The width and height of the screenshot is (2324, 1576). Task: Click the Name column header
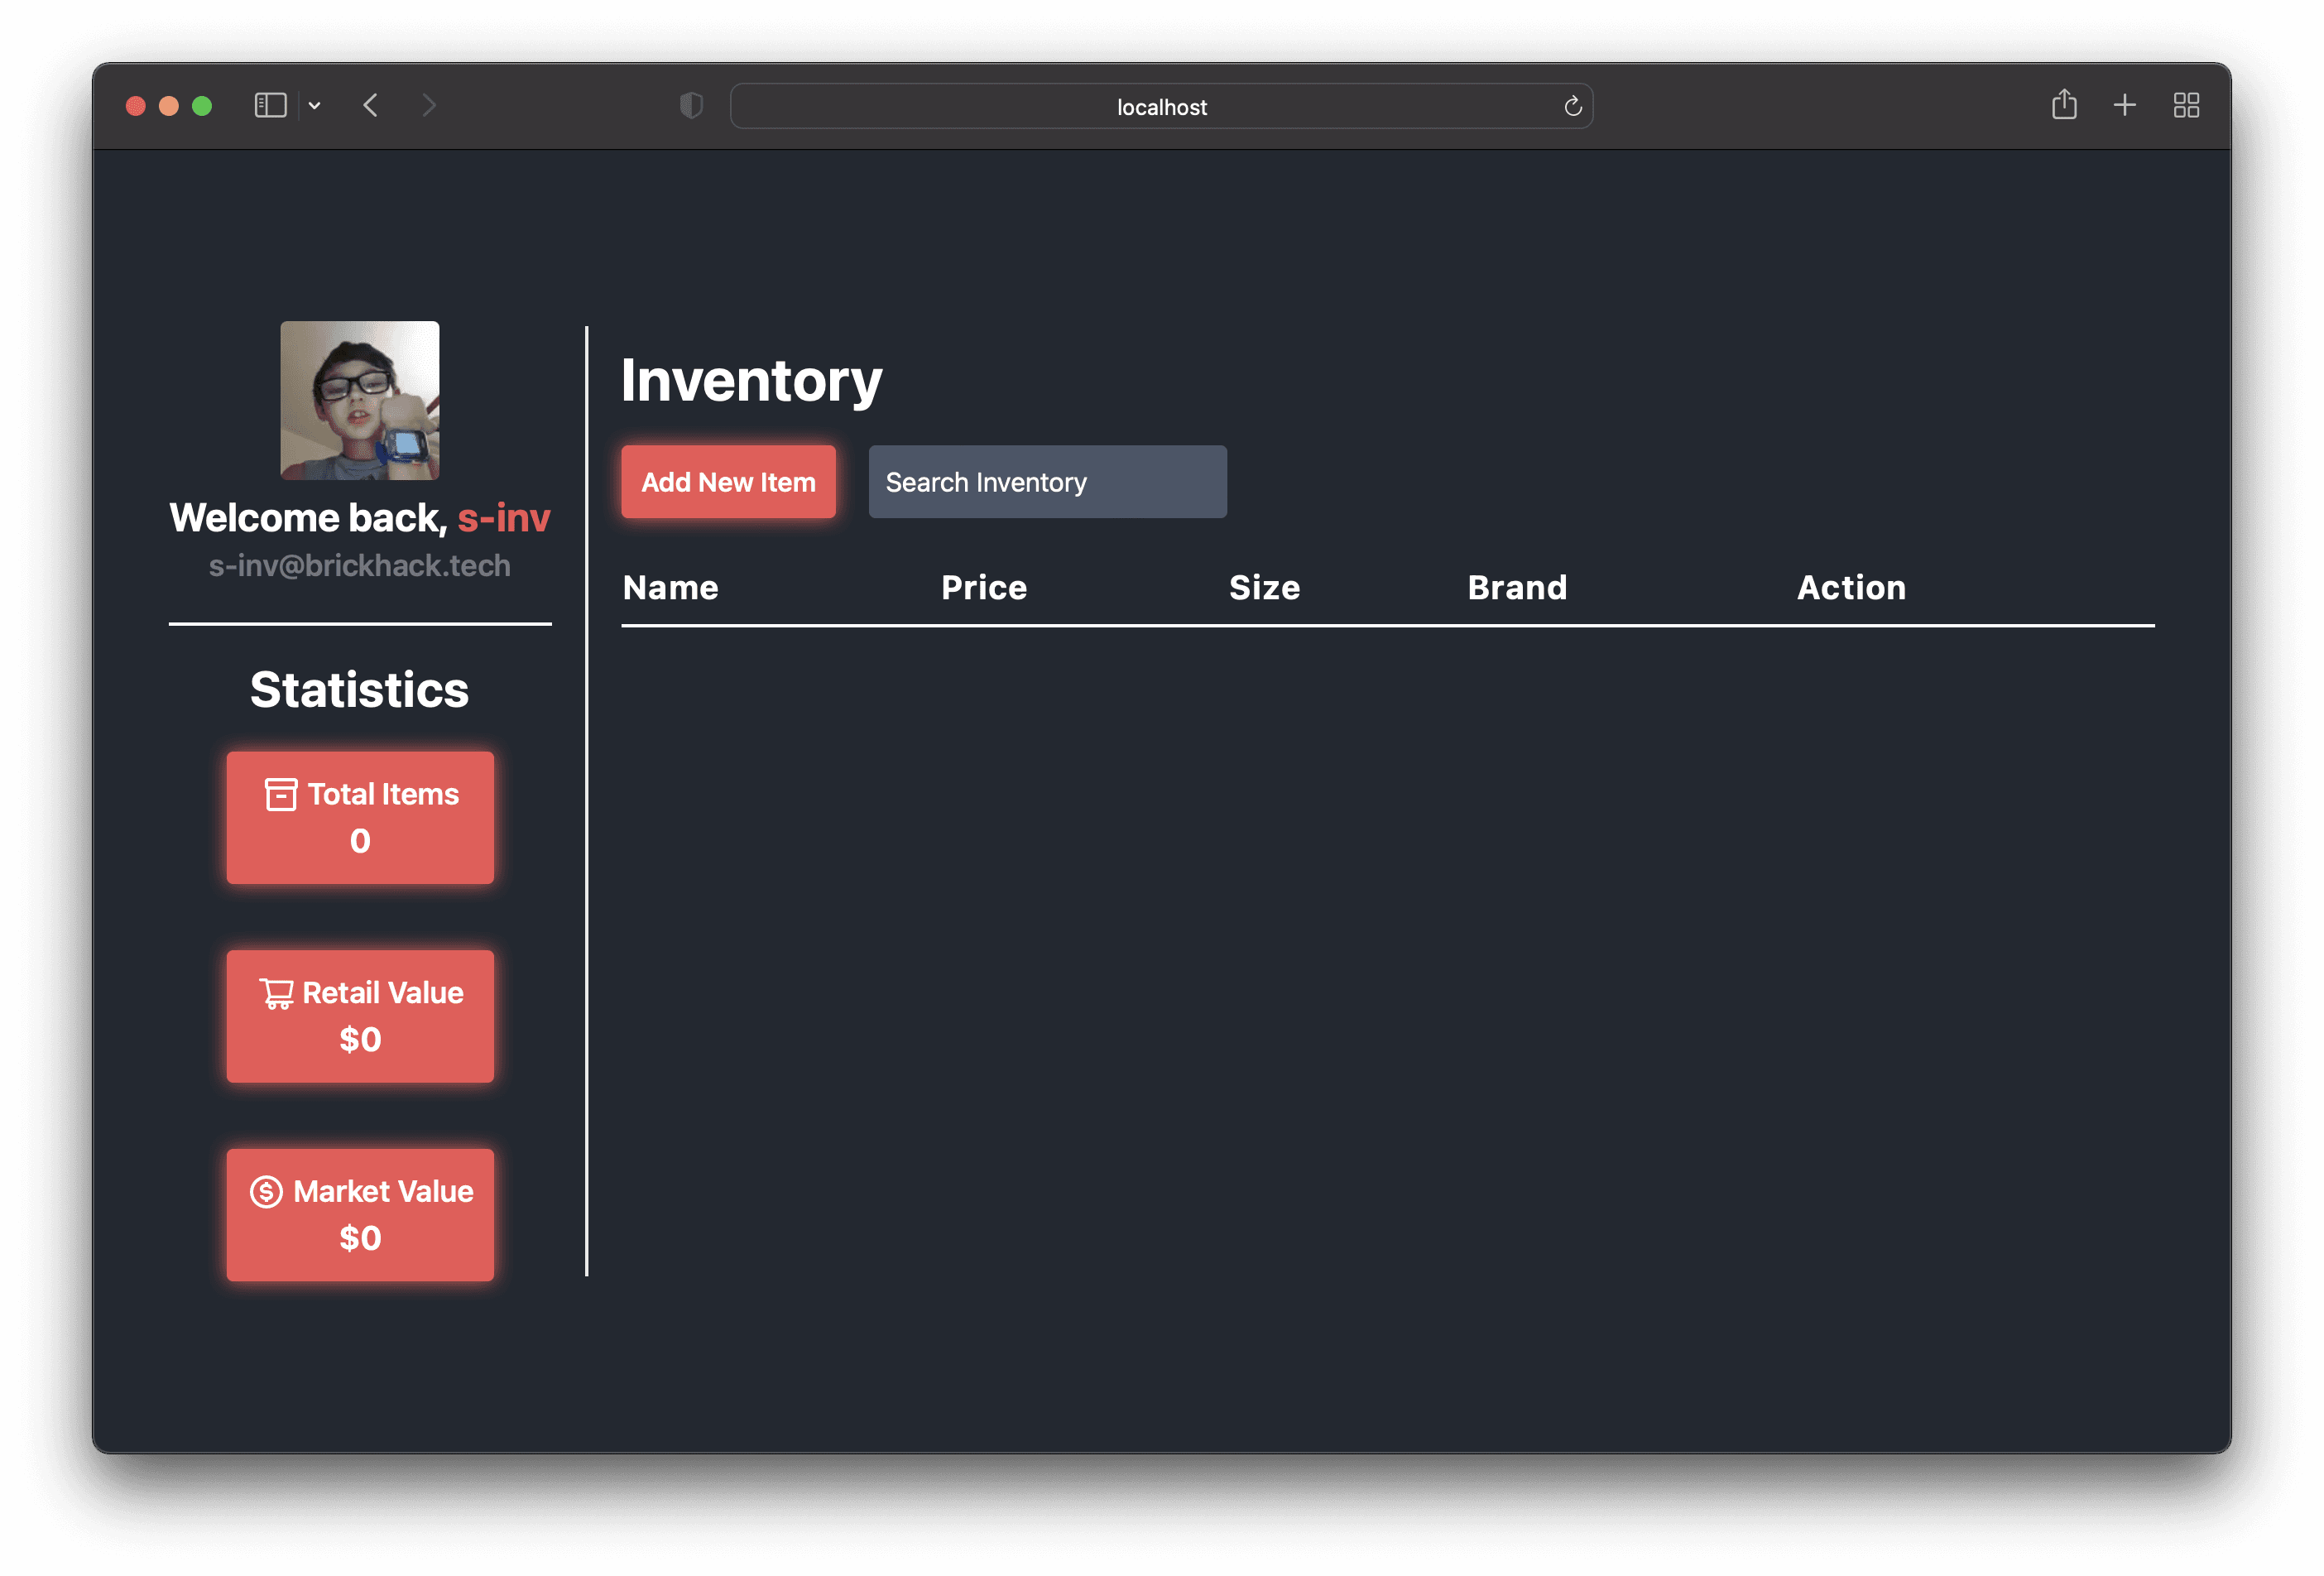(x=670, y=587)
